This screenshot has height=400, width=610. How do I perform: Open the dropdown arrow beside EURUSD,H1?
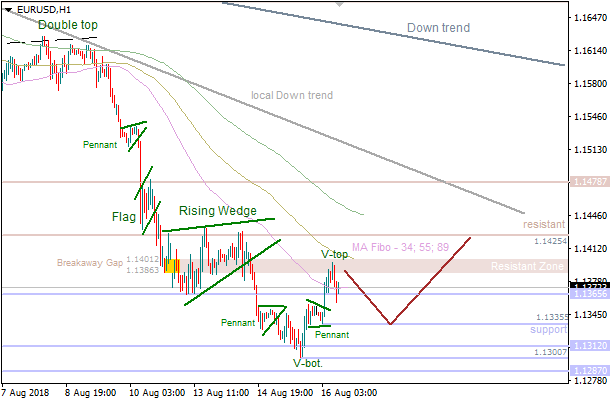point(8,9)
